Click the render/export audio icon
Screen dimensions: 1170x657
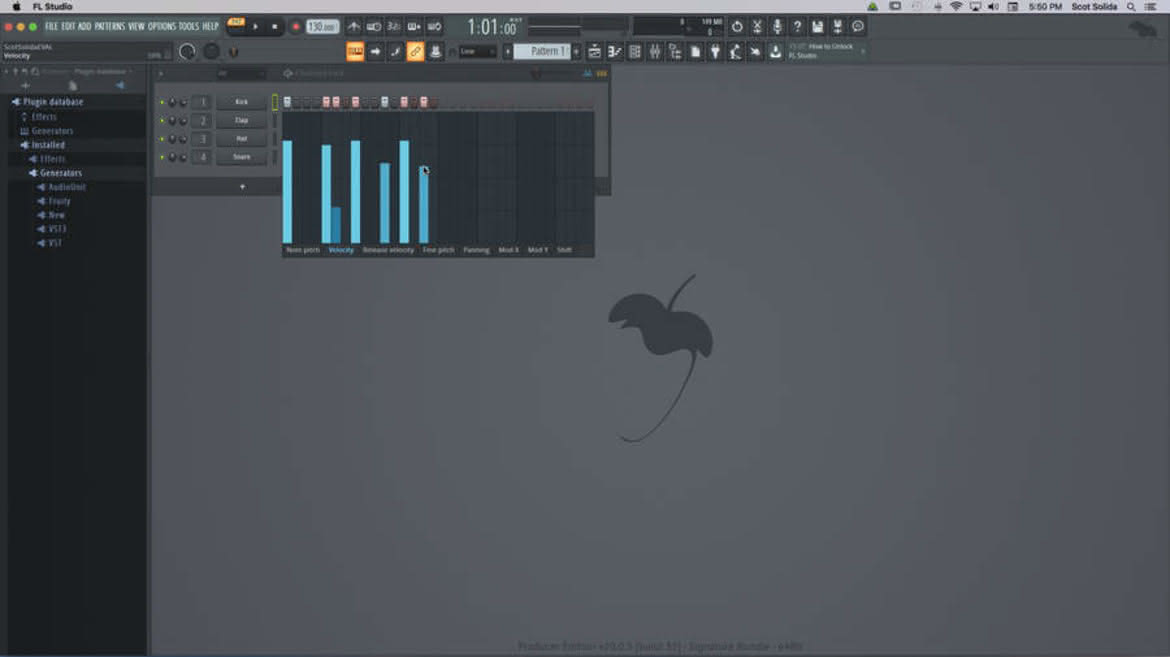(x=838, y=27)
